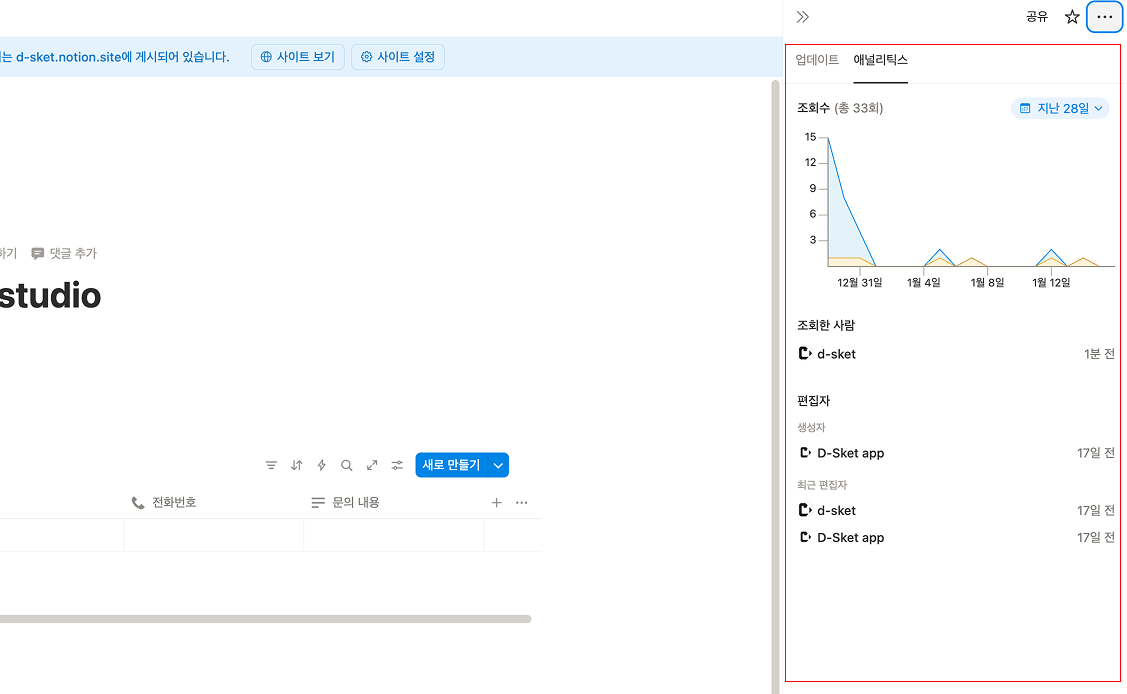Add a new property with the plus icon
The width and height of the screenshot is (1127, 694).
point(496,502)
